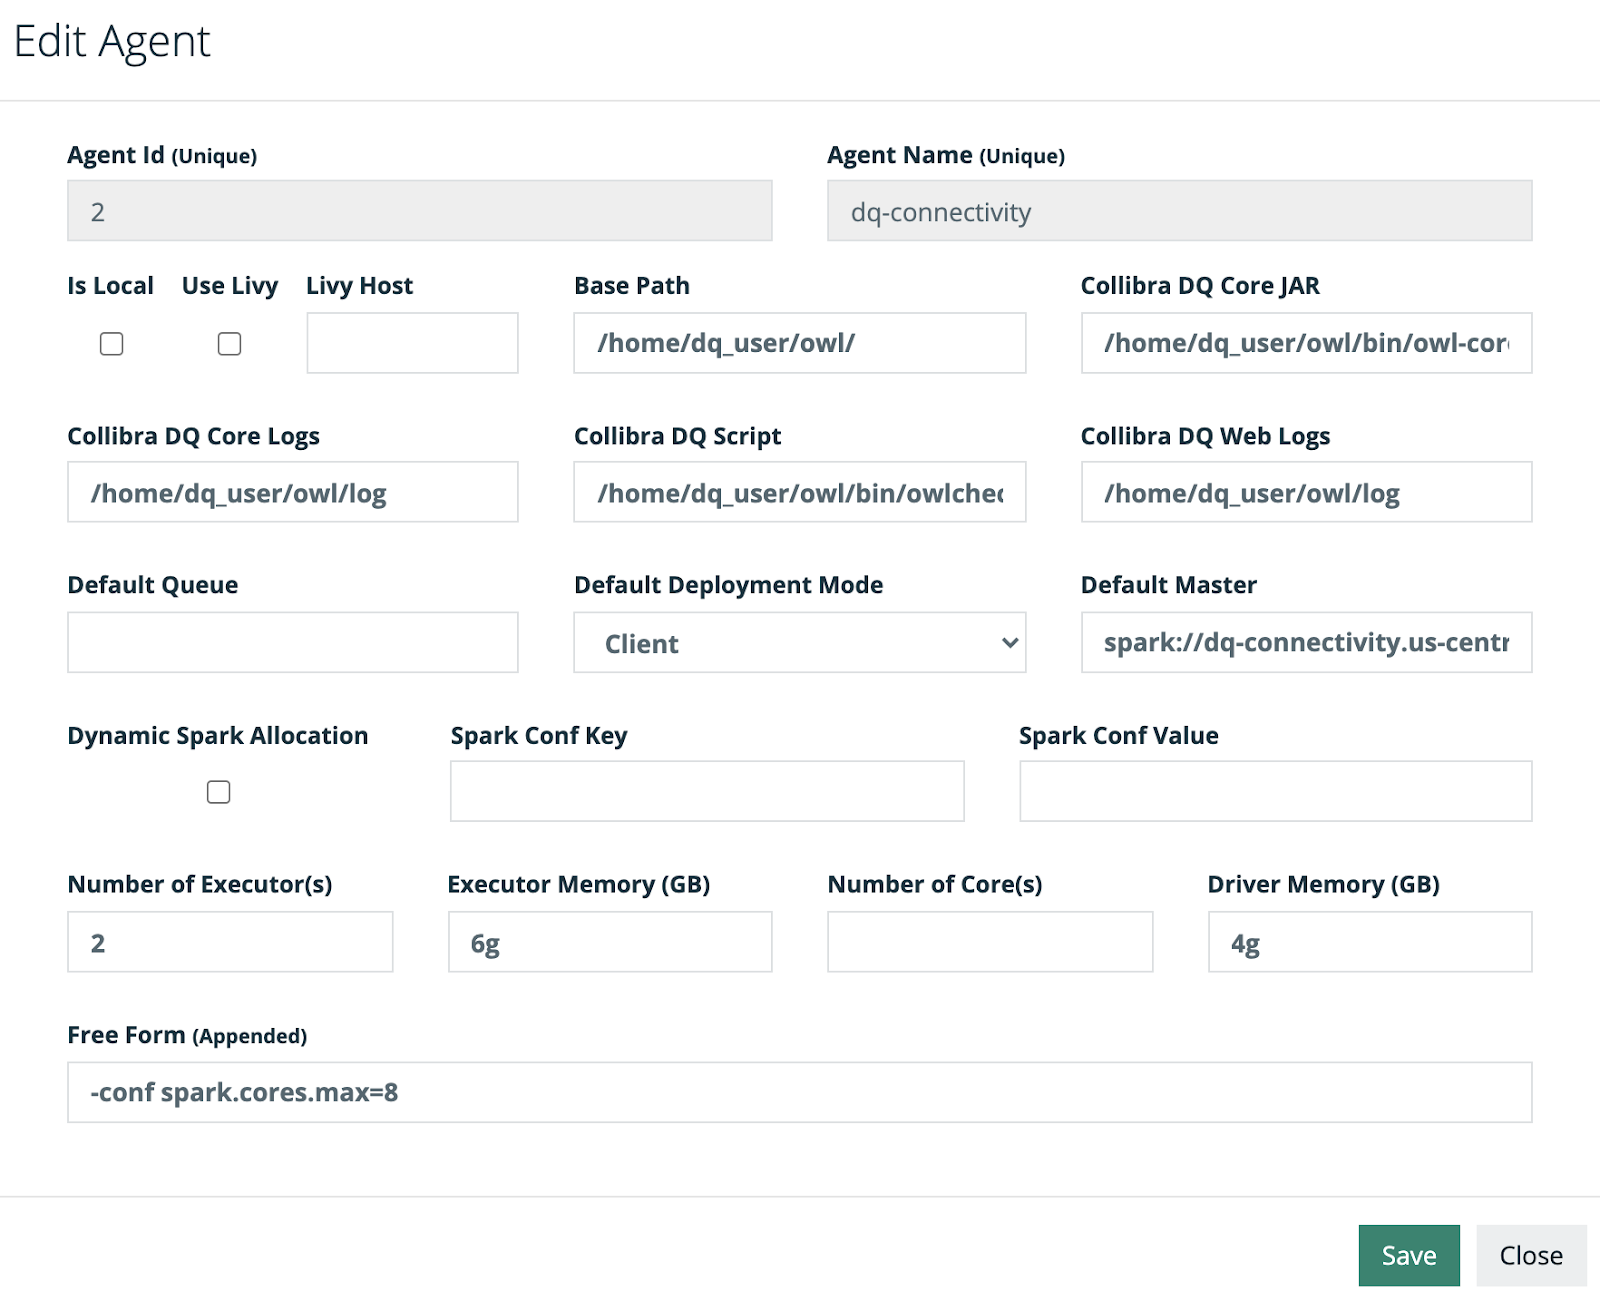Focus the Collibra DQ Script field
This screenshot has height=1301, width=1600.
pyautogui.click(x=800, y=492)
